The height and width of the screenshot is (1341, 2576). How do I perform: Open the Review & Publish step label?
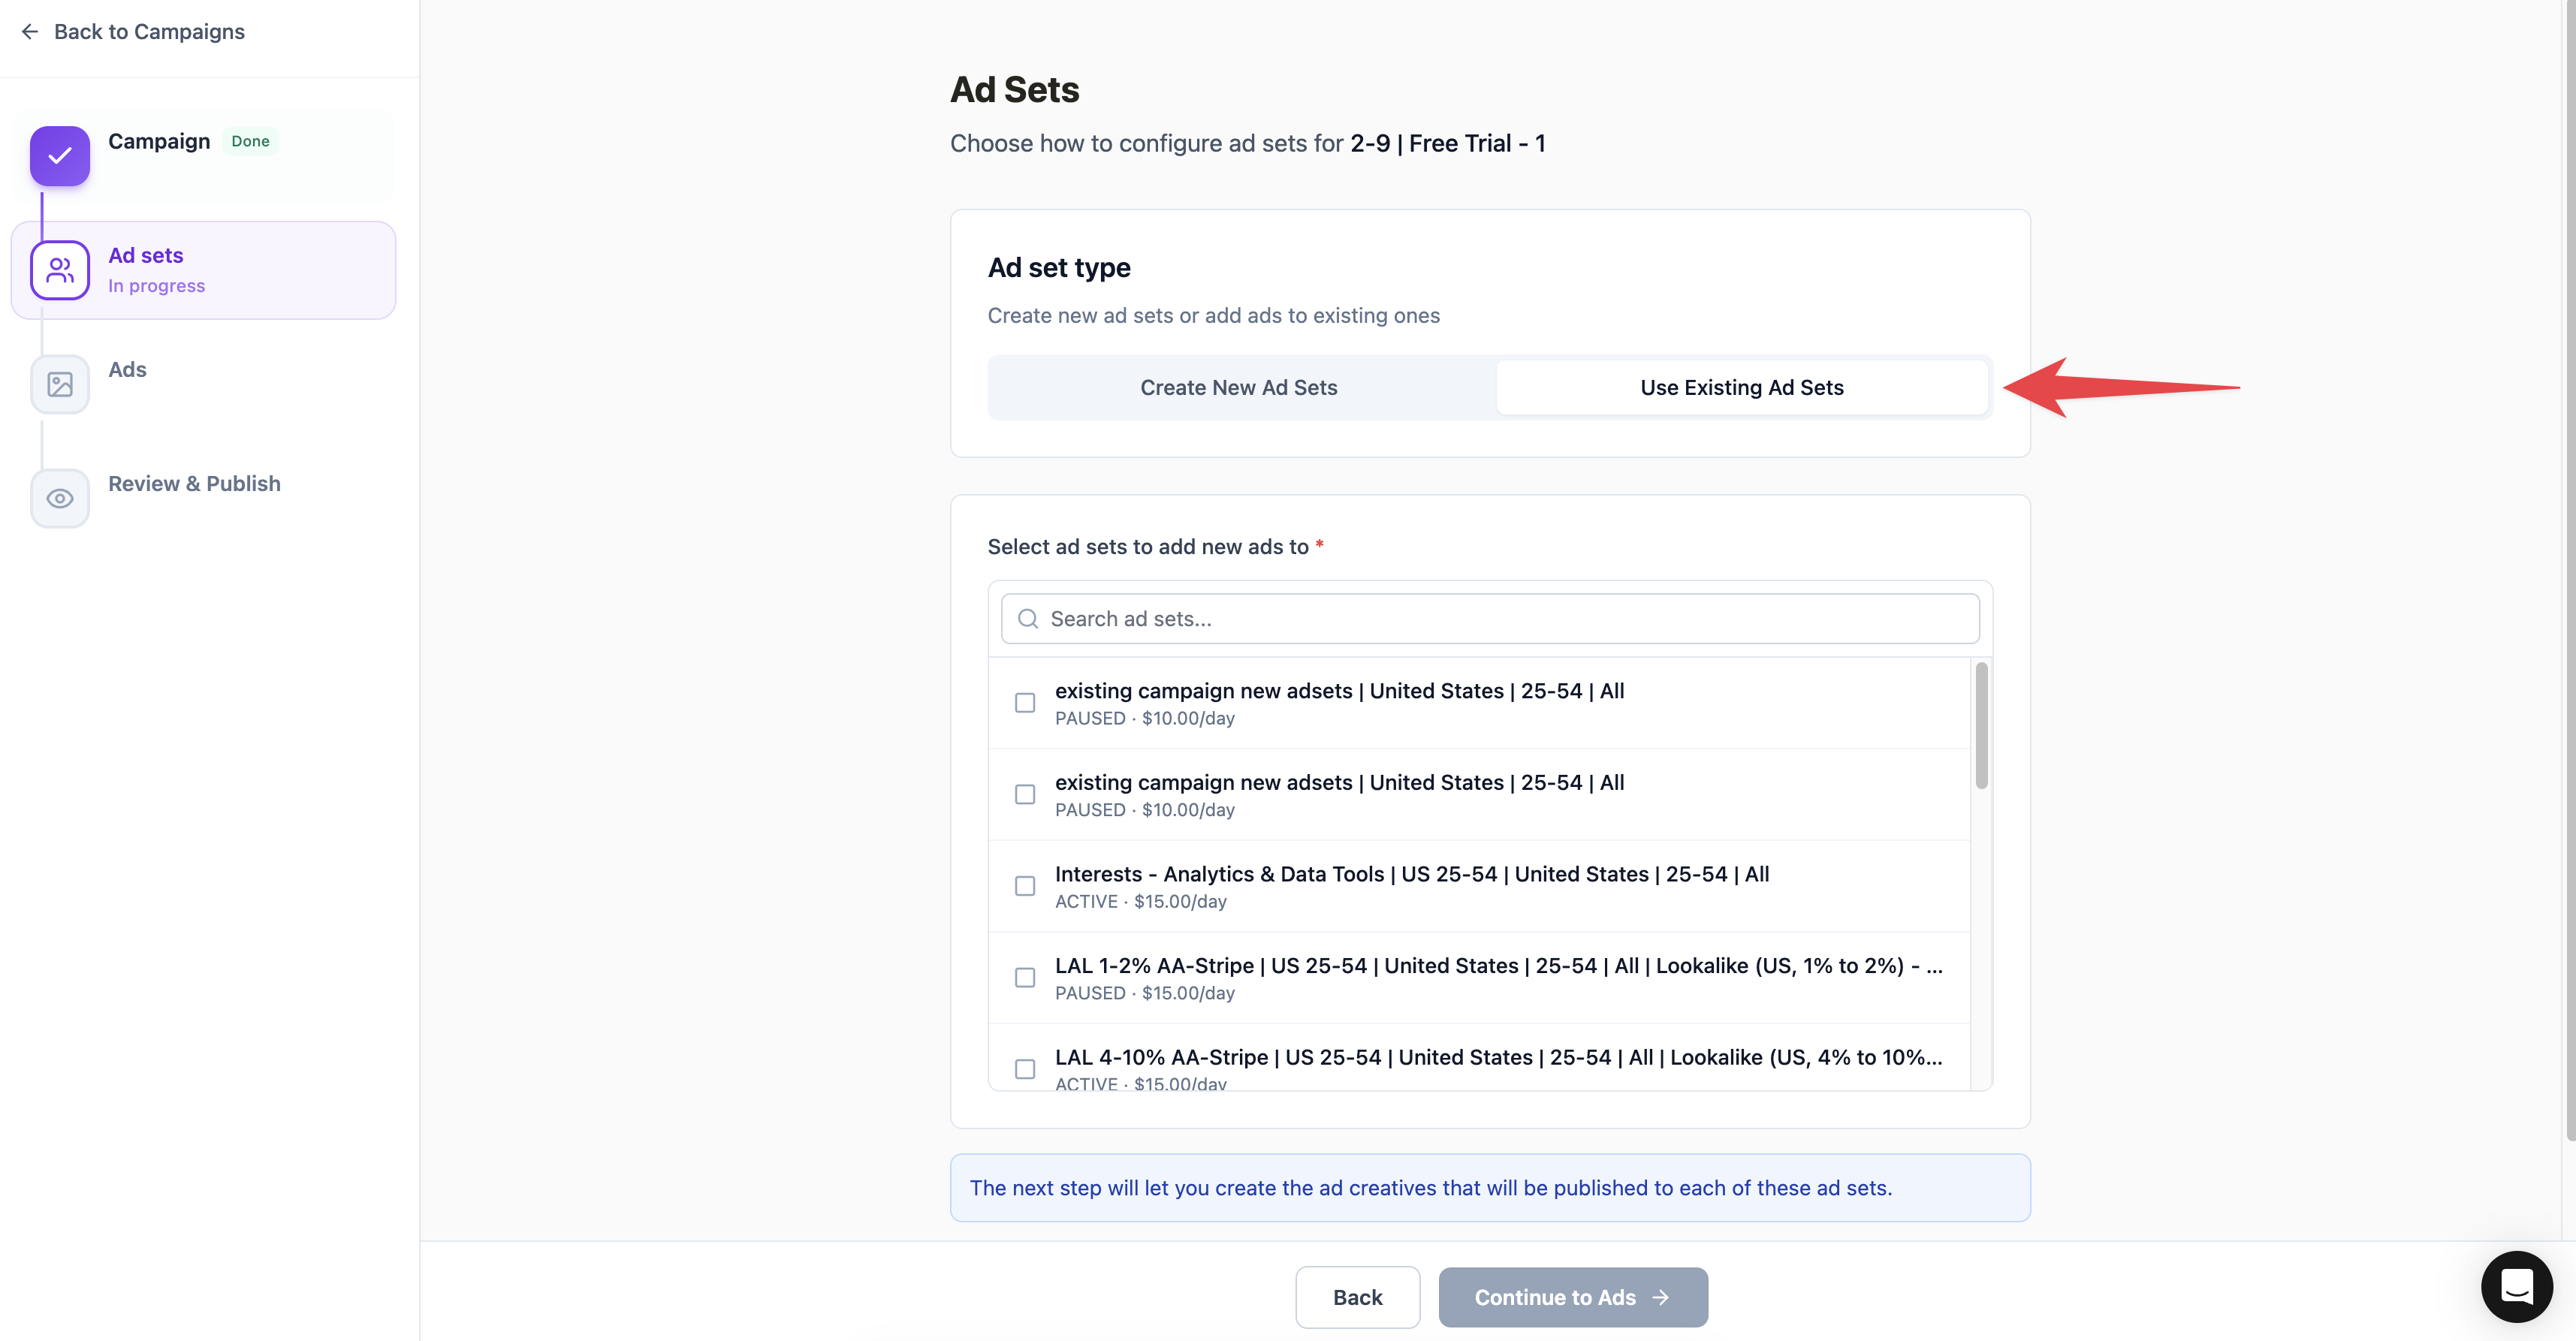(x=194, y=484)
